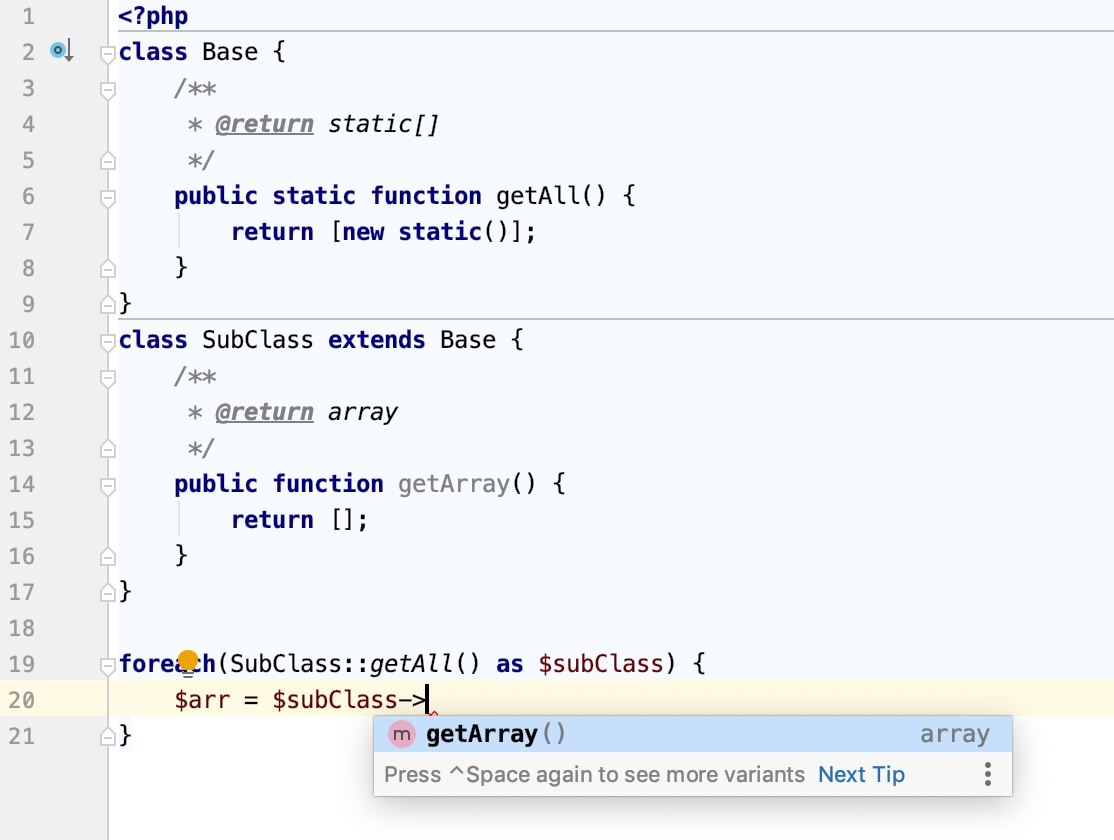Click the Next Tip link in popup
Screen dimensions: 1114x840
click(861, 774)
